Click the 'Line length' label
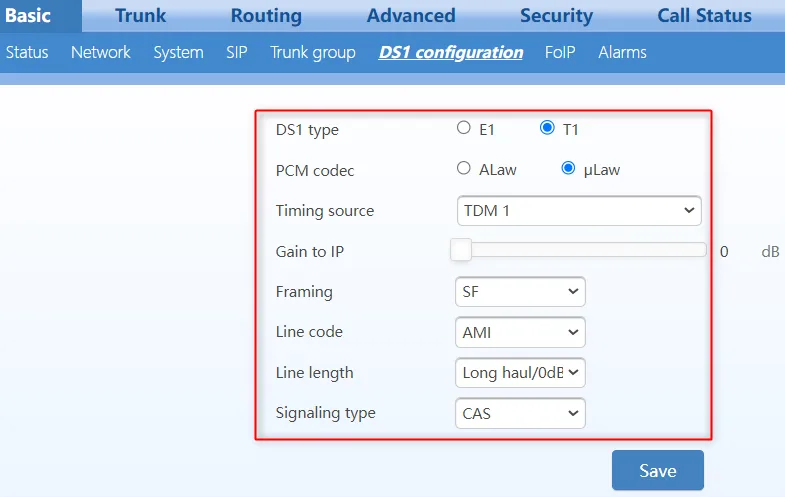 click(314, 373)
